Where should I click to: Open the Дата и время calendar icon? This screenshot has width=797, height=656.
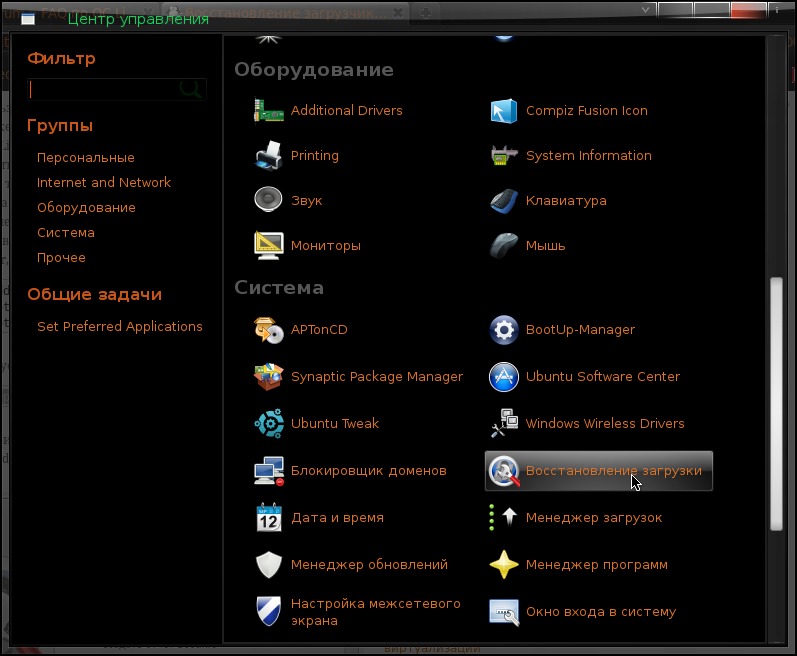(268, 517)
